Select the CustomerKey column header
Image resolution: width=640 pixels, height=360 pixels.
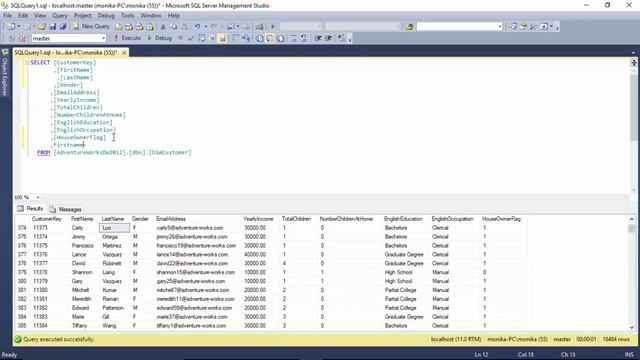coord(47,219)
